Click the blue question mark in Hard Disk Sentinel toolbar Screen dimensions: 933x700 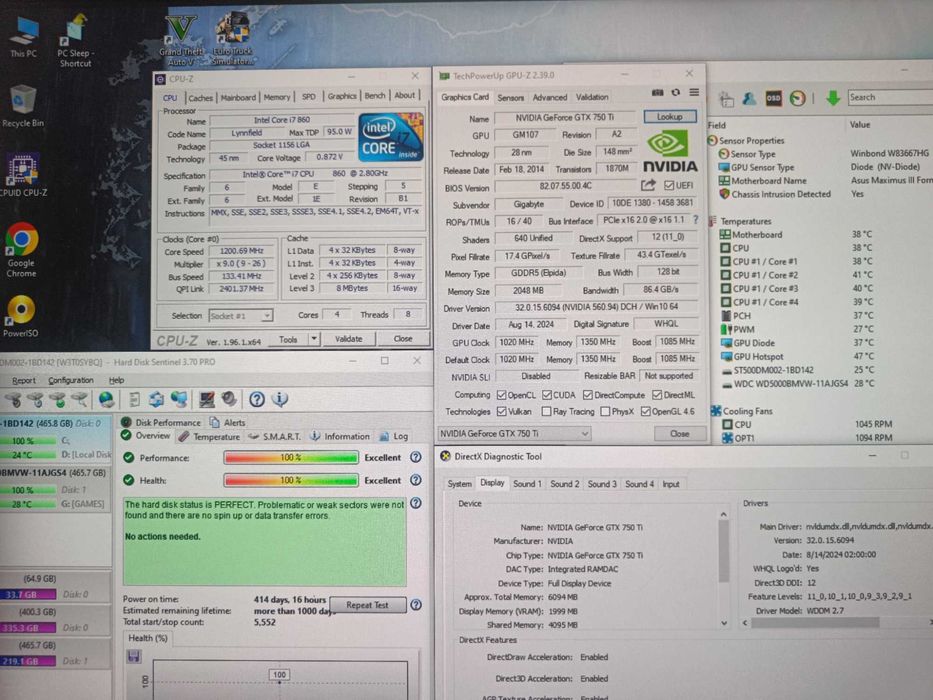256,399
